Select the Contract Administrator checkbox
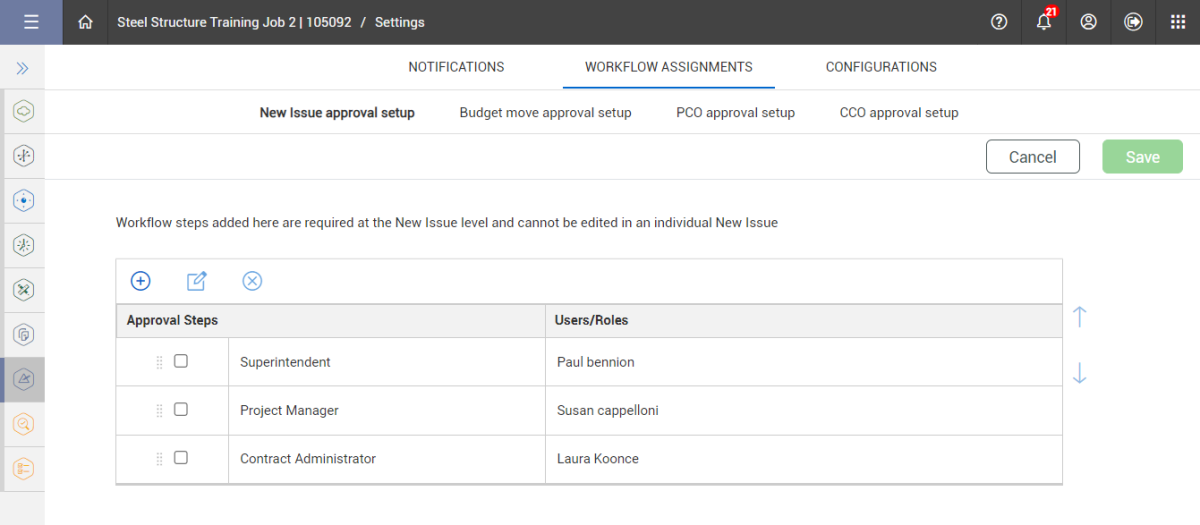This screenshot has width=1200, height=525. point(181,457)
